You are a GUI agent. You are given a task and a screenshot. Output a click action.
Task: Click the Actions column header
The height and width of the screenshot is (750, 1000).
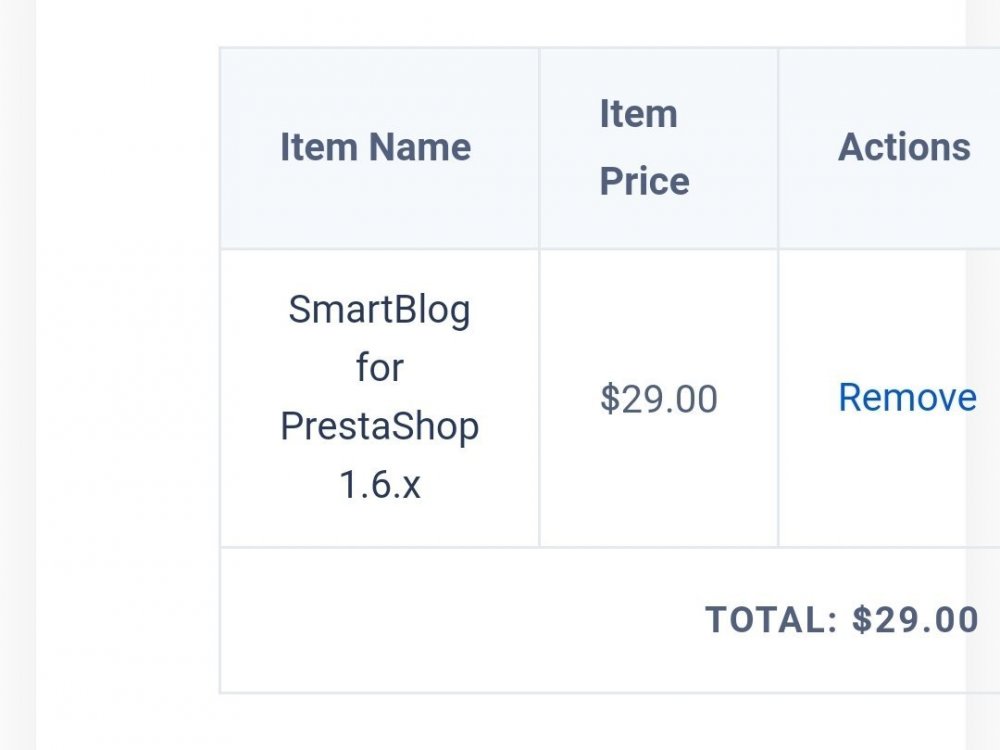[903, 148]
